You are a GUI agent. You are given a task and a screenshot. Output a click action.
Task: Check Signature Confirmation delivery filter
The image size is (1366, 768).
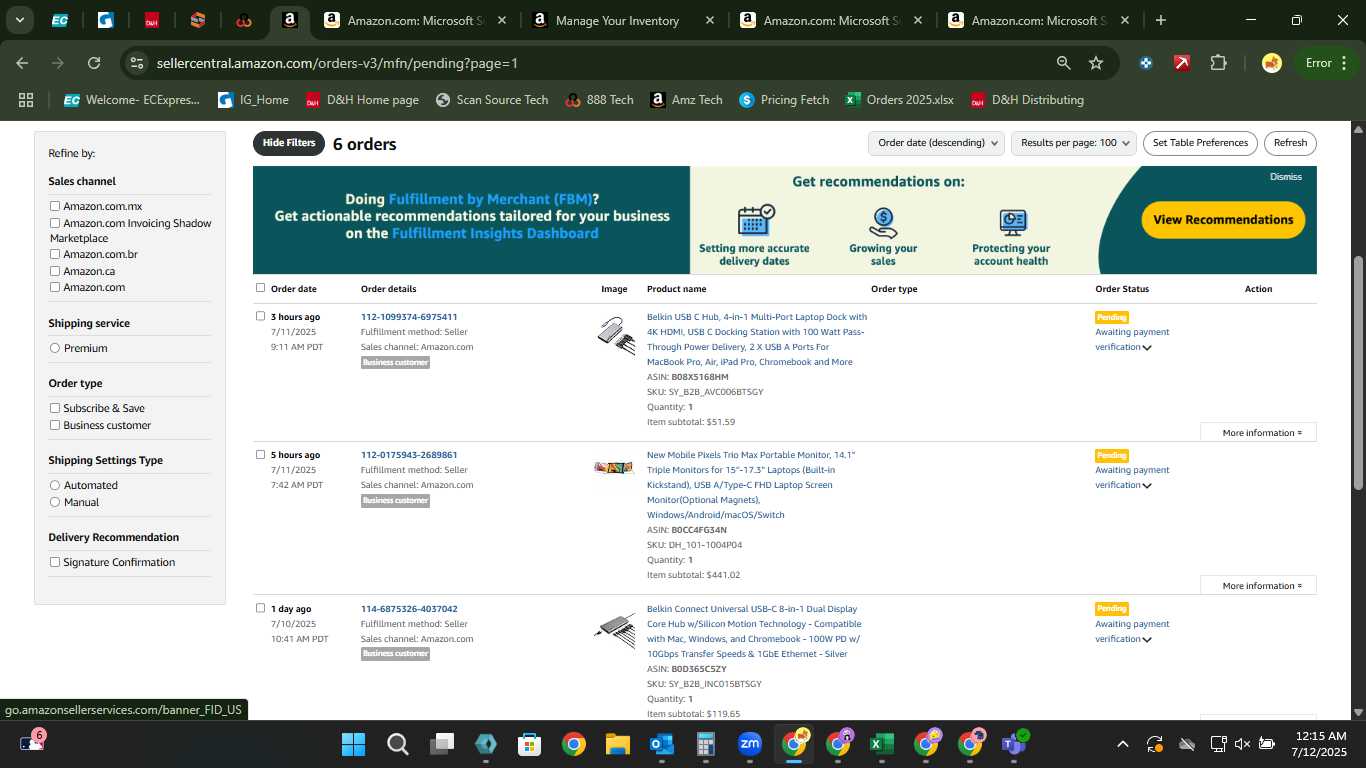click(x=55, y=562)
